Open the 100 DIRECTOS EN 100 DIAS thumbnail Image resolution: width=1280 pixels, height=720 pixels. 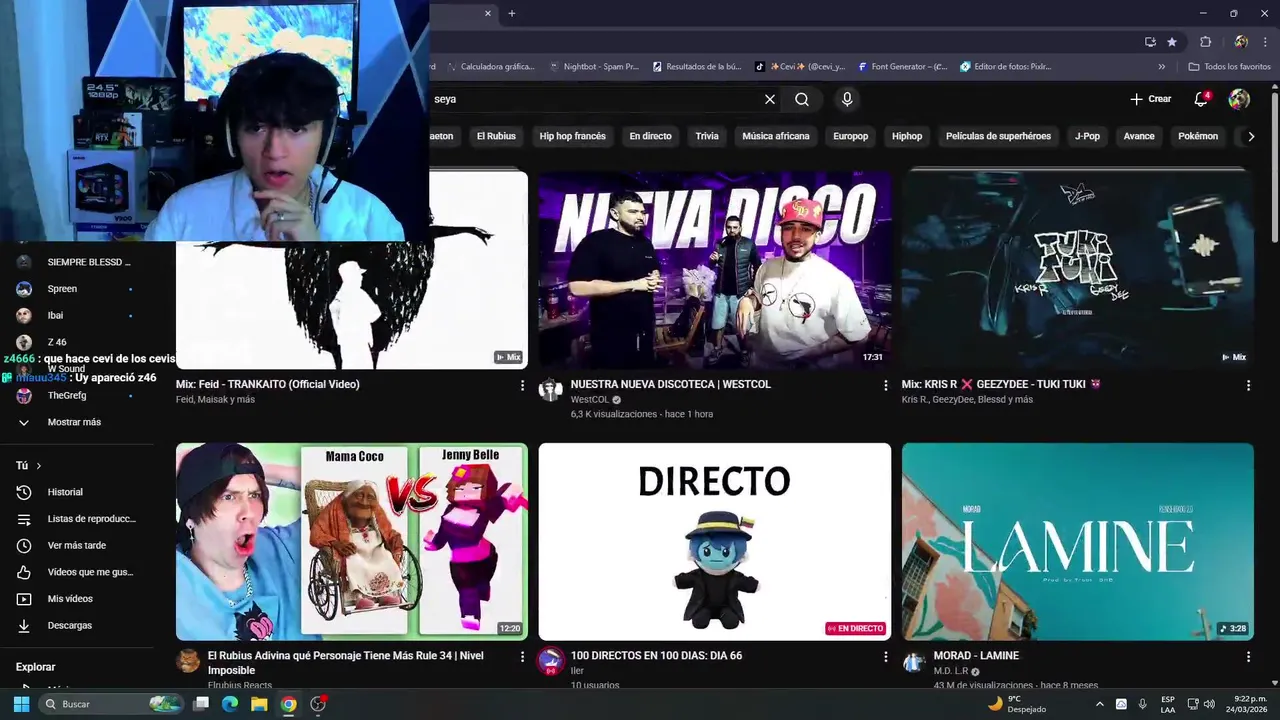click(x=715, y=541)
